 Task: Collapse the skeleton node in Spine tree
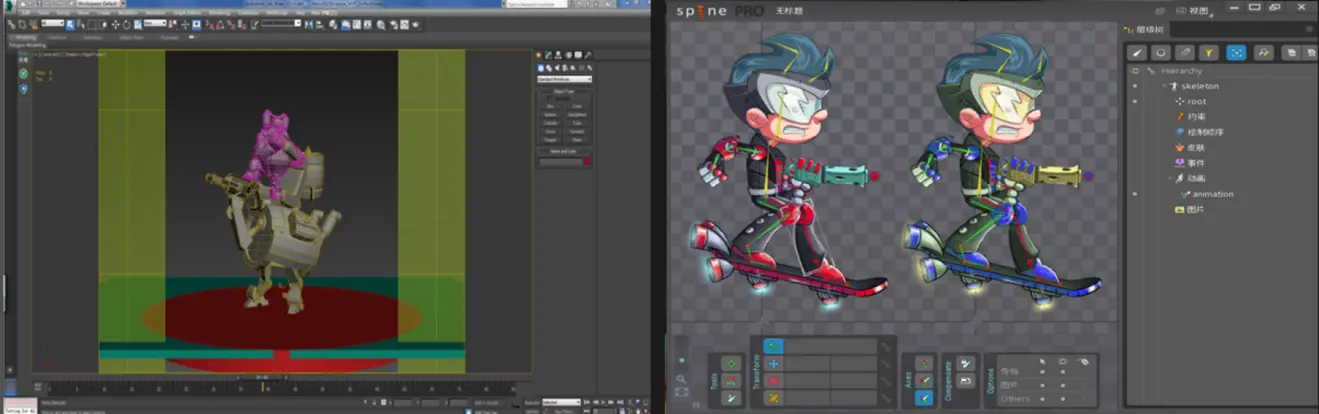pyautogui.click(x=1163, y=86)
